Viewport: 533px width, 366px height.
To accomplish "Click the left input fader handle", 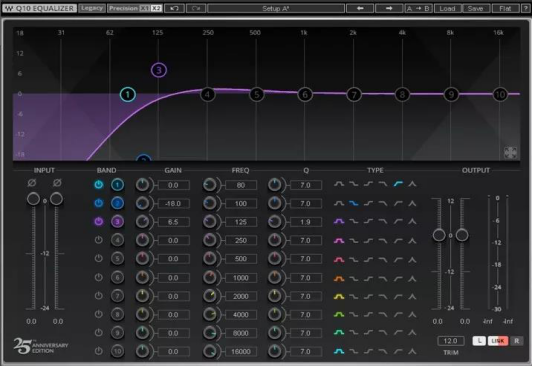I will coord(33,199).
